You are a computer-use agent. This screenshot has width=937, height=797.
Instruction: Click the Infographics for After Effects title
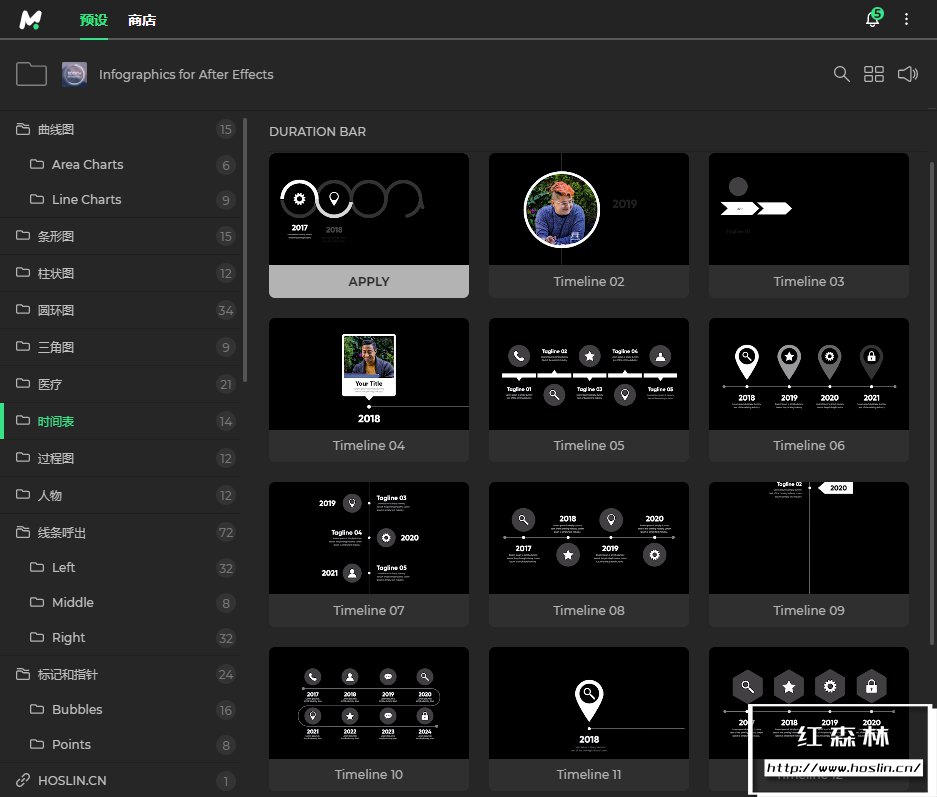coord(186,75)
